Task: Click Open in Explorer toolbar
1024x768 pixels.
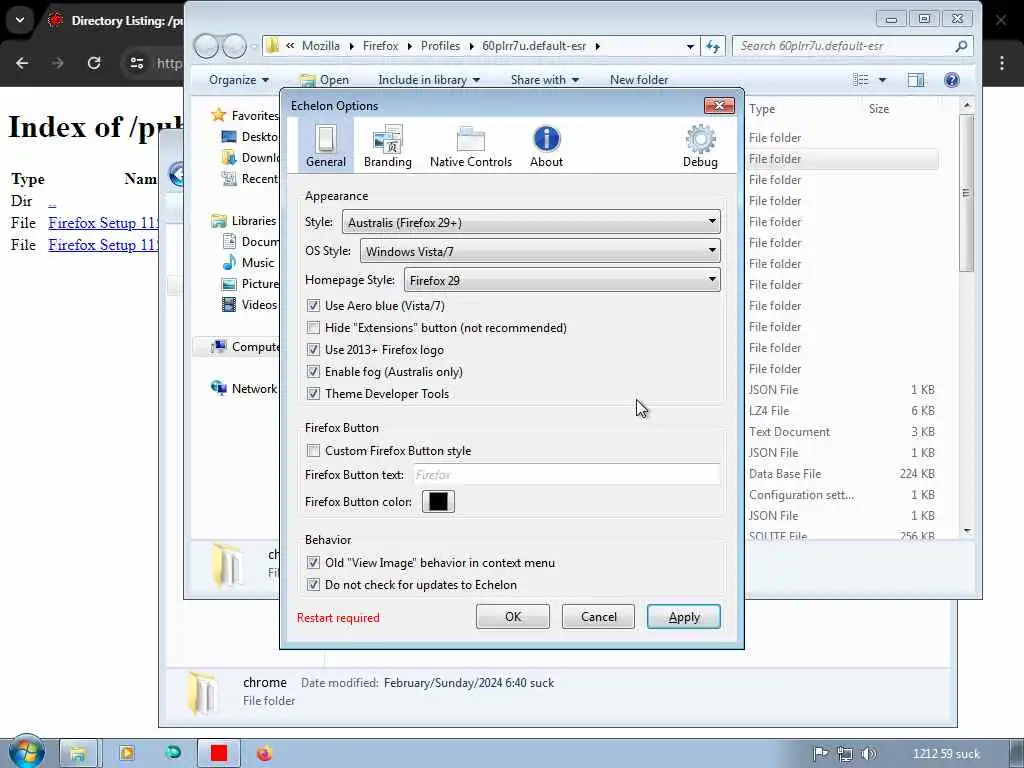Action: tap(325, 80)
